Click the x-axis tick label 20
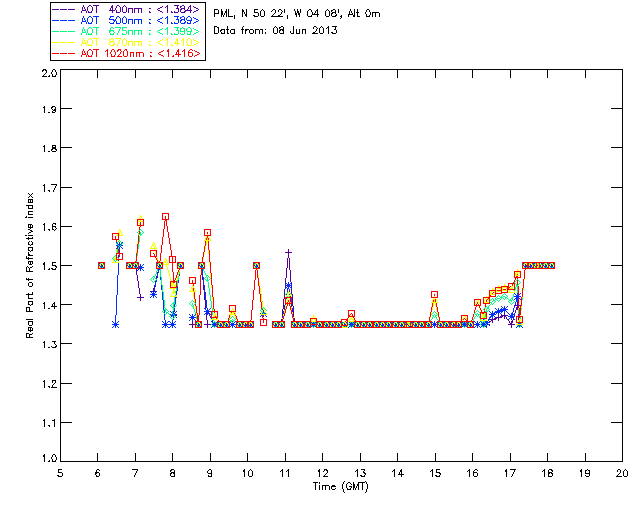This screenshot has width=640, height=512. coord(622,473)
